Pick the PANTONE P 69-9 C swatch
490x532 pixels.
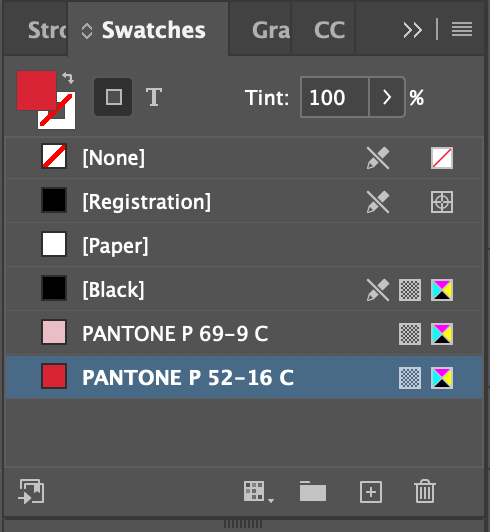(x=244, y=333)
